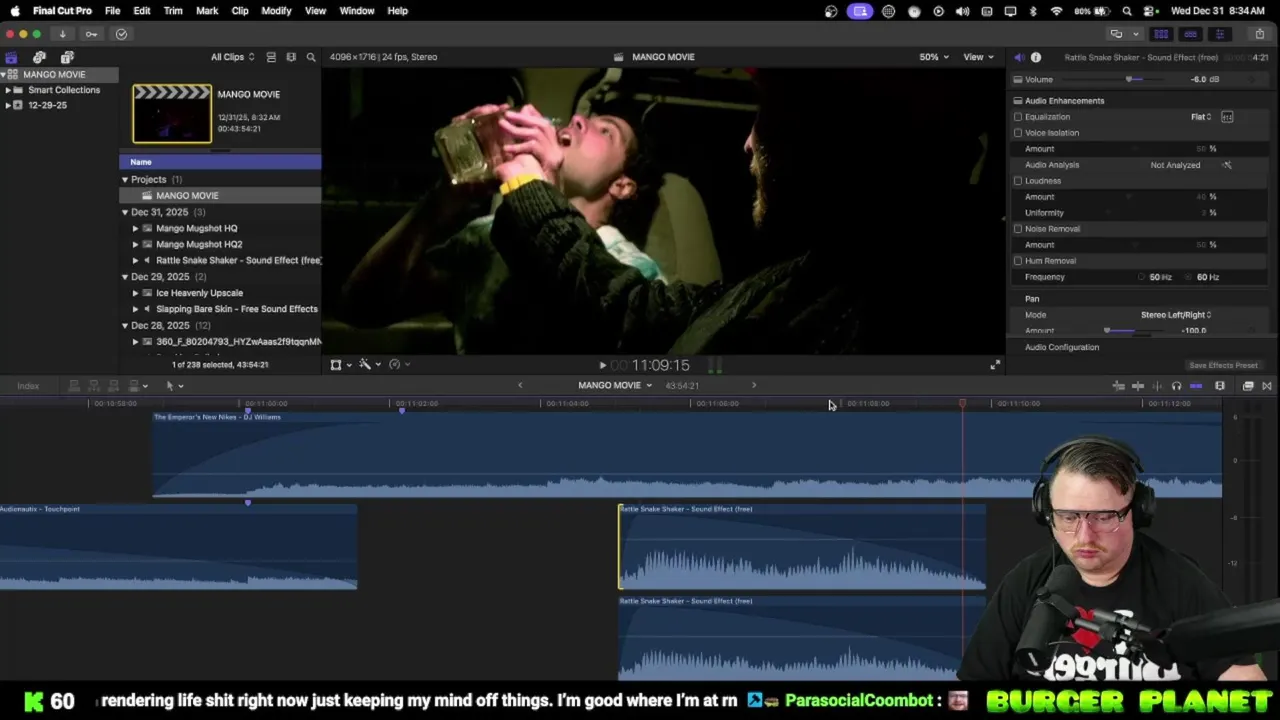Click the browser search magnifier
The image size is (1280, 720).
pyautogui.click(x=311, y=57)
